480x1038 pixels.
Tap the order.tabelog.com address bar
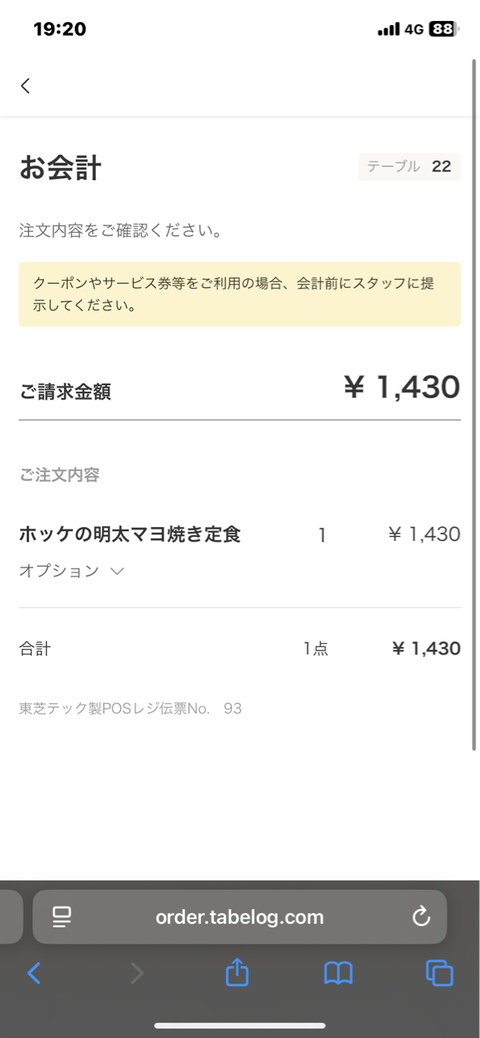pyautogui.click(x=240, y=917)
